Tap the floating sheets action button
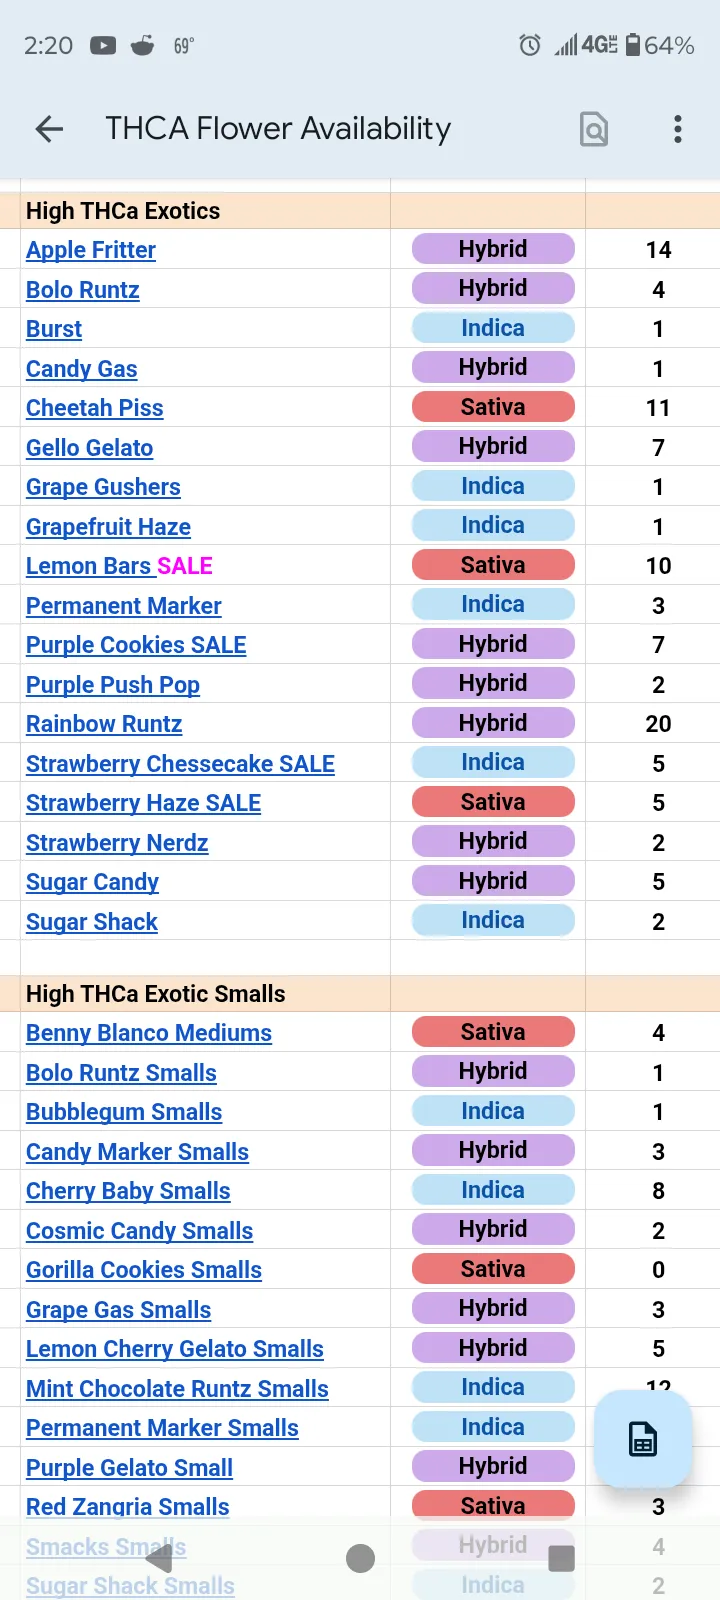Screen dimensions: 720x1600 (643, 1439)
